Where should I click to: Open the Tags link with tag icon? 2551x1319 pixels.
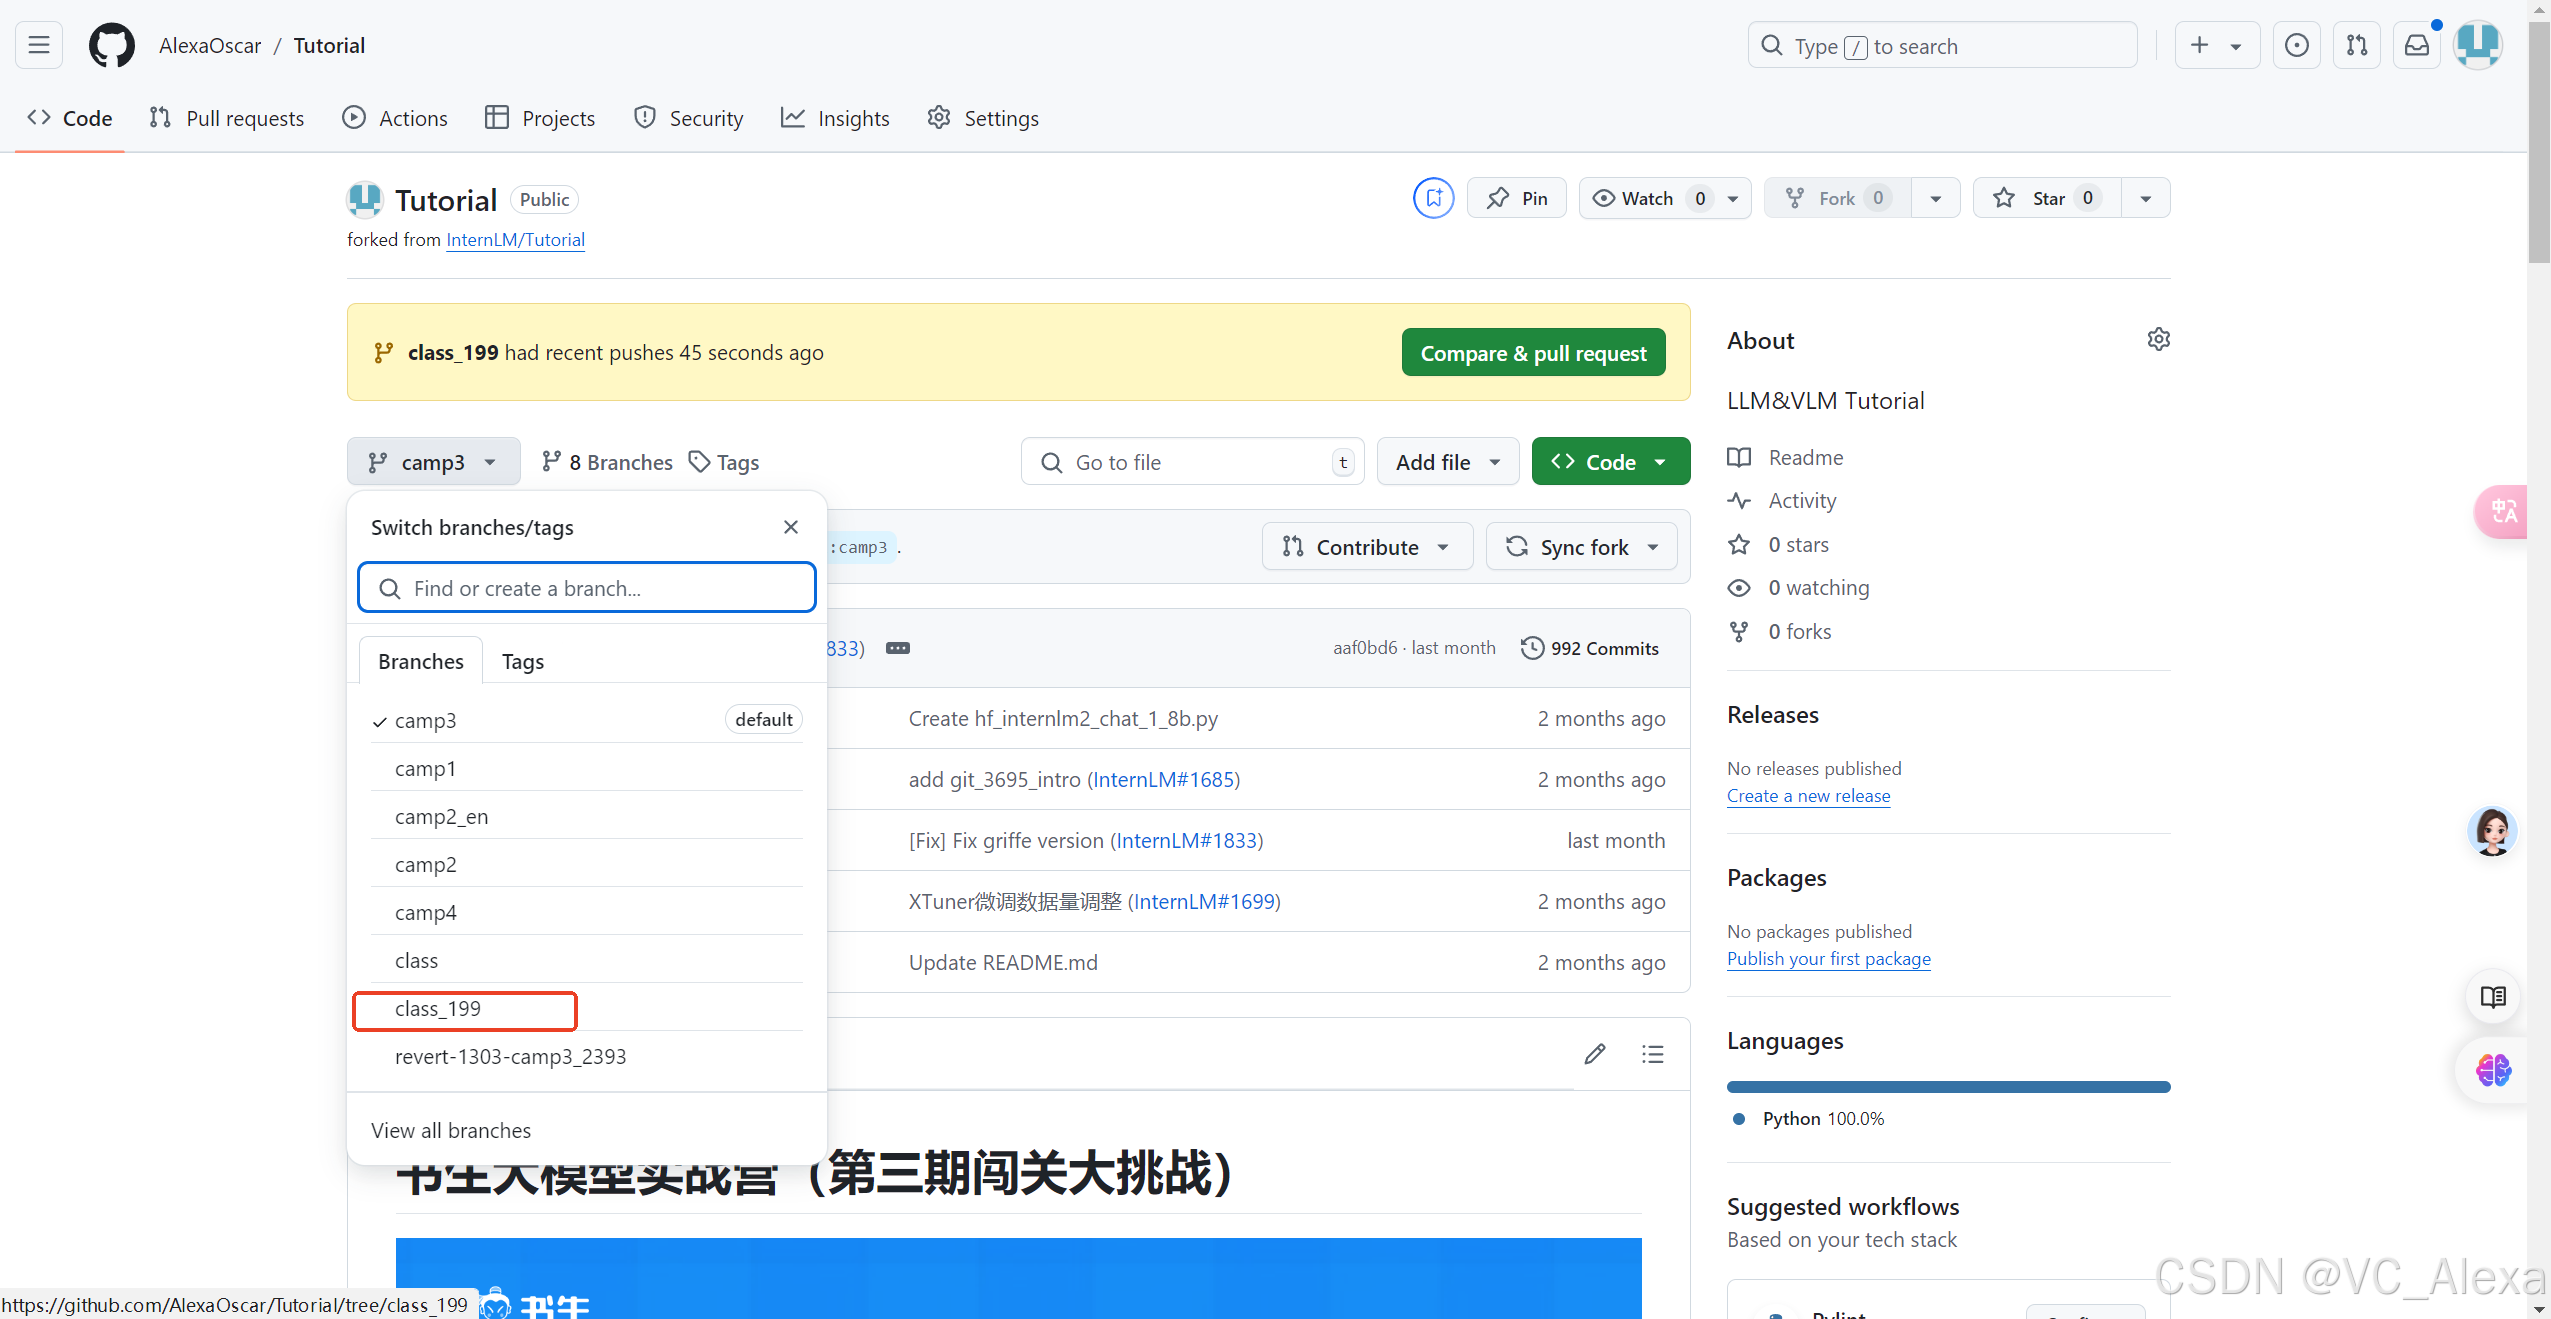click(x=725, y=462)
